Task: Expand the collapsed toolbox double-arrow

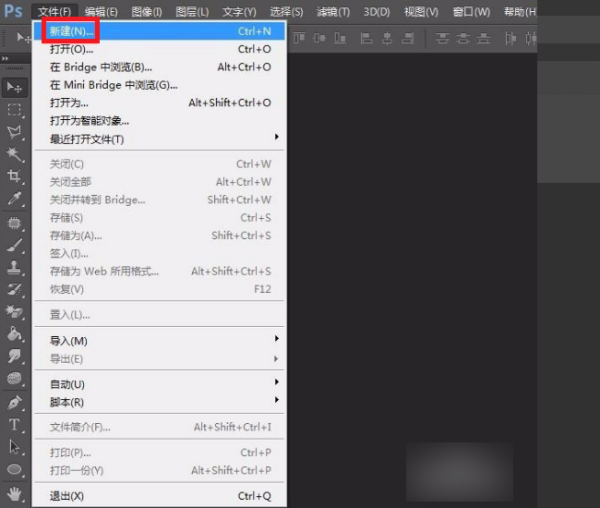Action: click(5, 59)
